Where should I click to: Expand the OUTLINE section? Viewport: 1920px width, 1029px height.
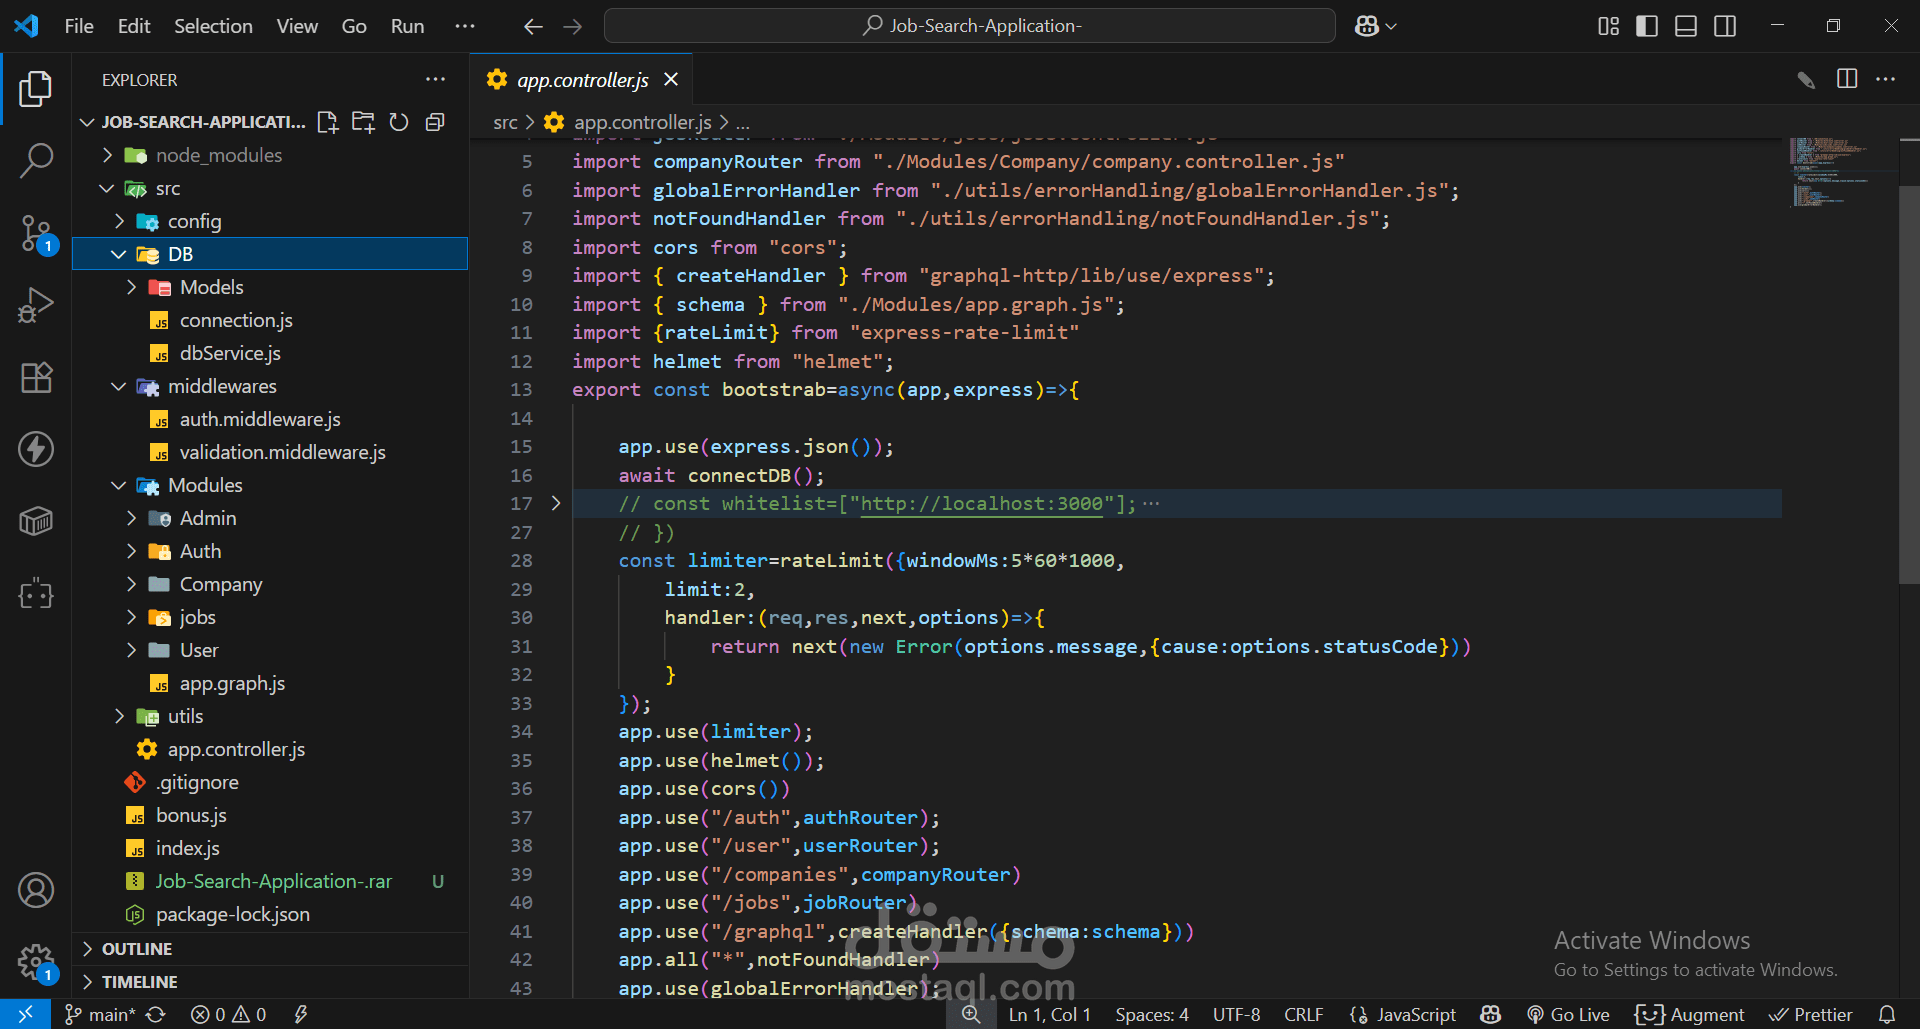click(137, 949)
